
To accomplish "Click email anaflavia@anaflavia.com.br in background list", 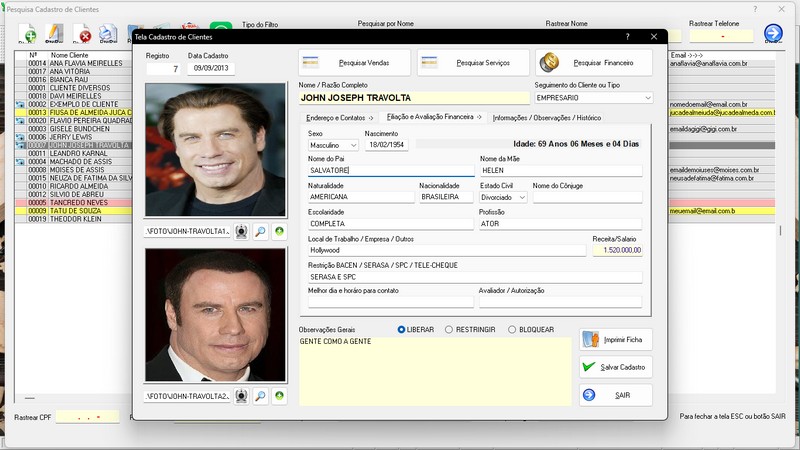I will point(708,63).
